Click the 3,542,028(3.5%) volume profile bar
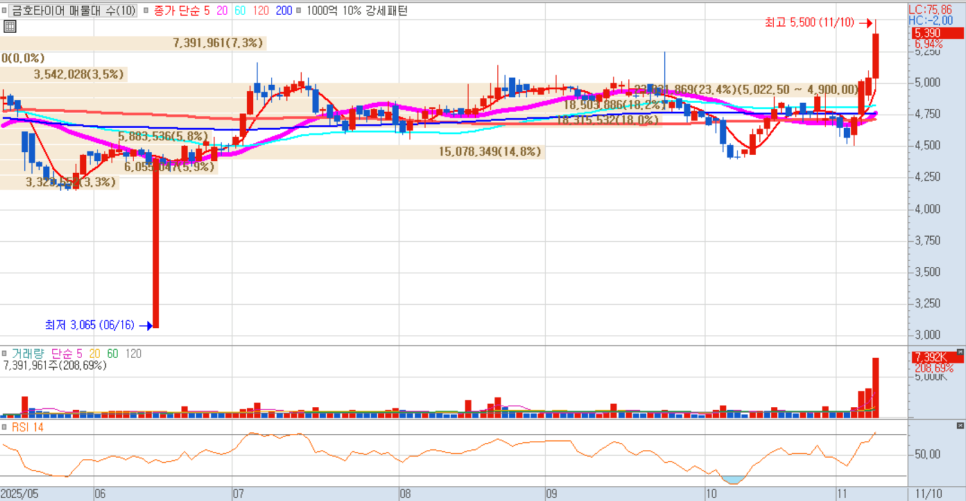 pyautogui.click(x=63, y=75)
